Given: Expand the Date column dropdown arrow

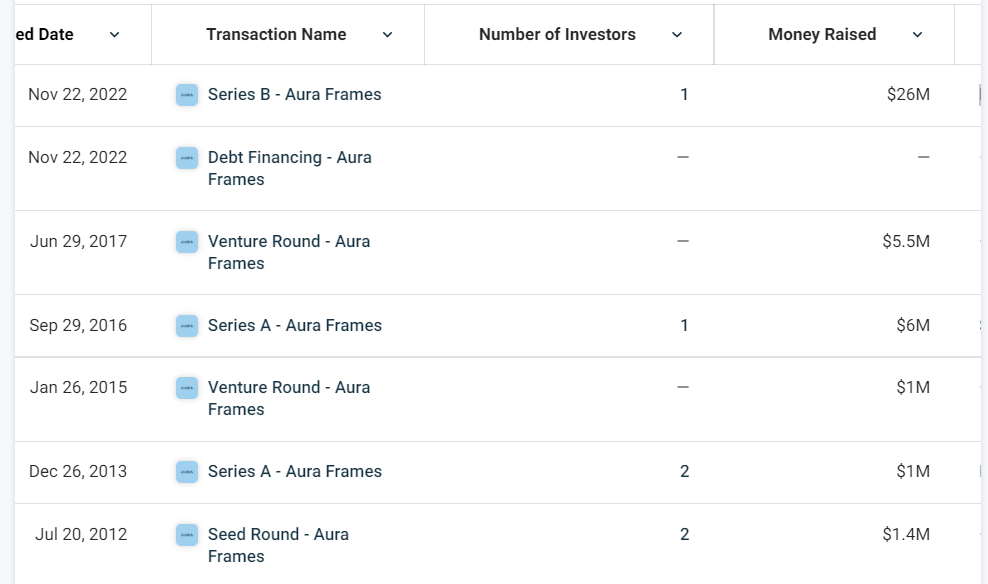Looking at the screenshot, I should (x=114, y=35).
